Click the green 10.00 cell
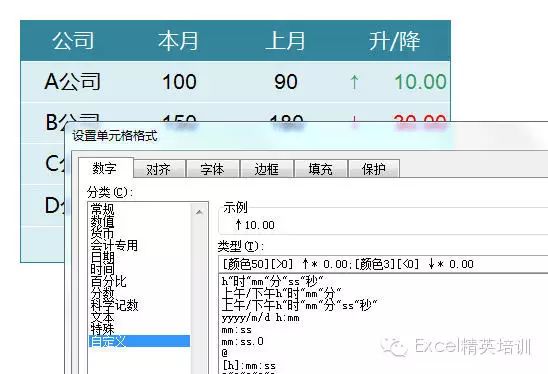Screen dimensions: 548x374 point(420,82)
